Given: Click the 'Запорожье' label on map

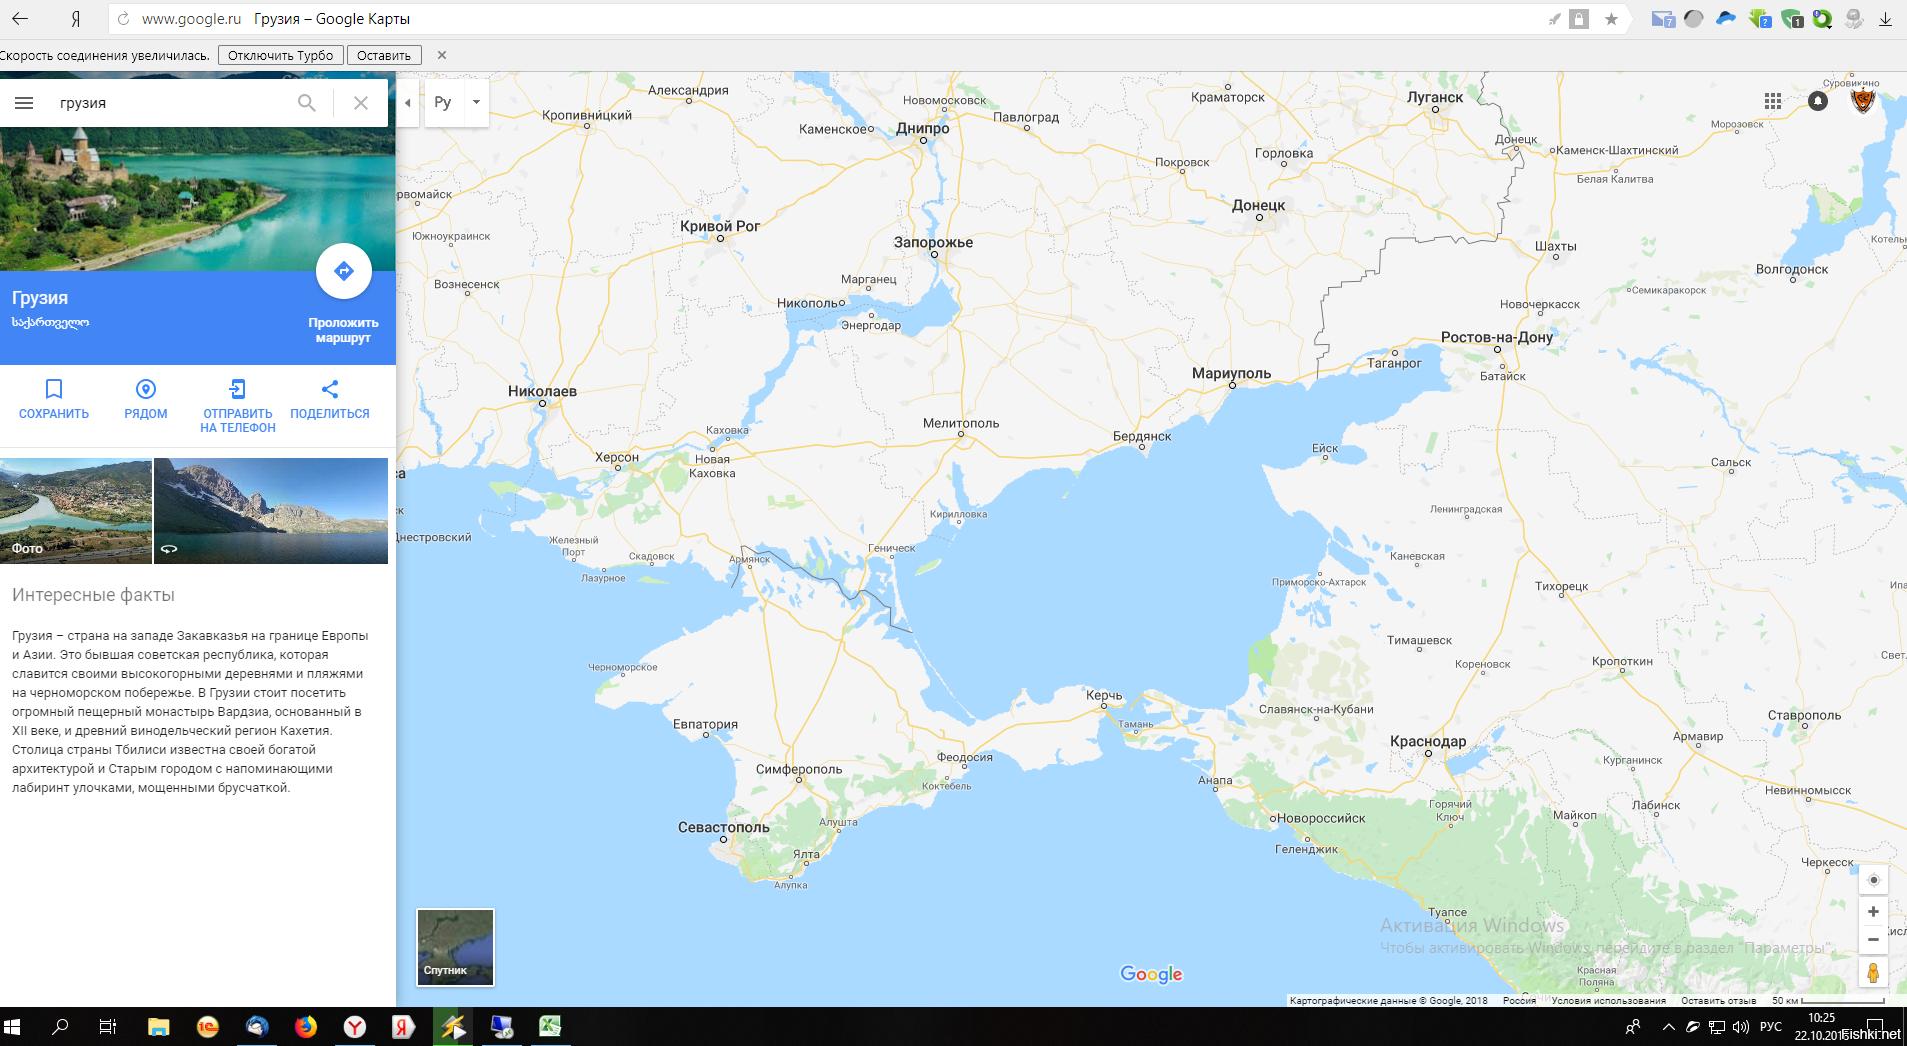Looking at the screenshot, I should pos(933,243).
